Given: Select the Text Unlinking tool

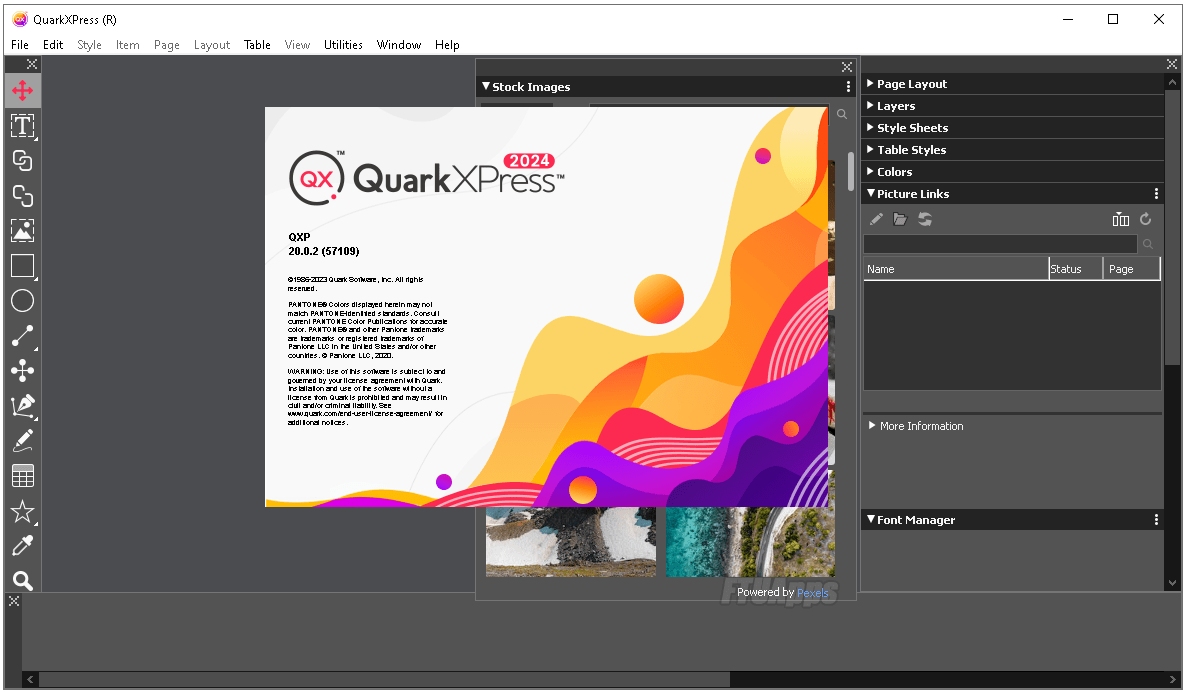Looking at the screenshot, I should tap(23, 196).
